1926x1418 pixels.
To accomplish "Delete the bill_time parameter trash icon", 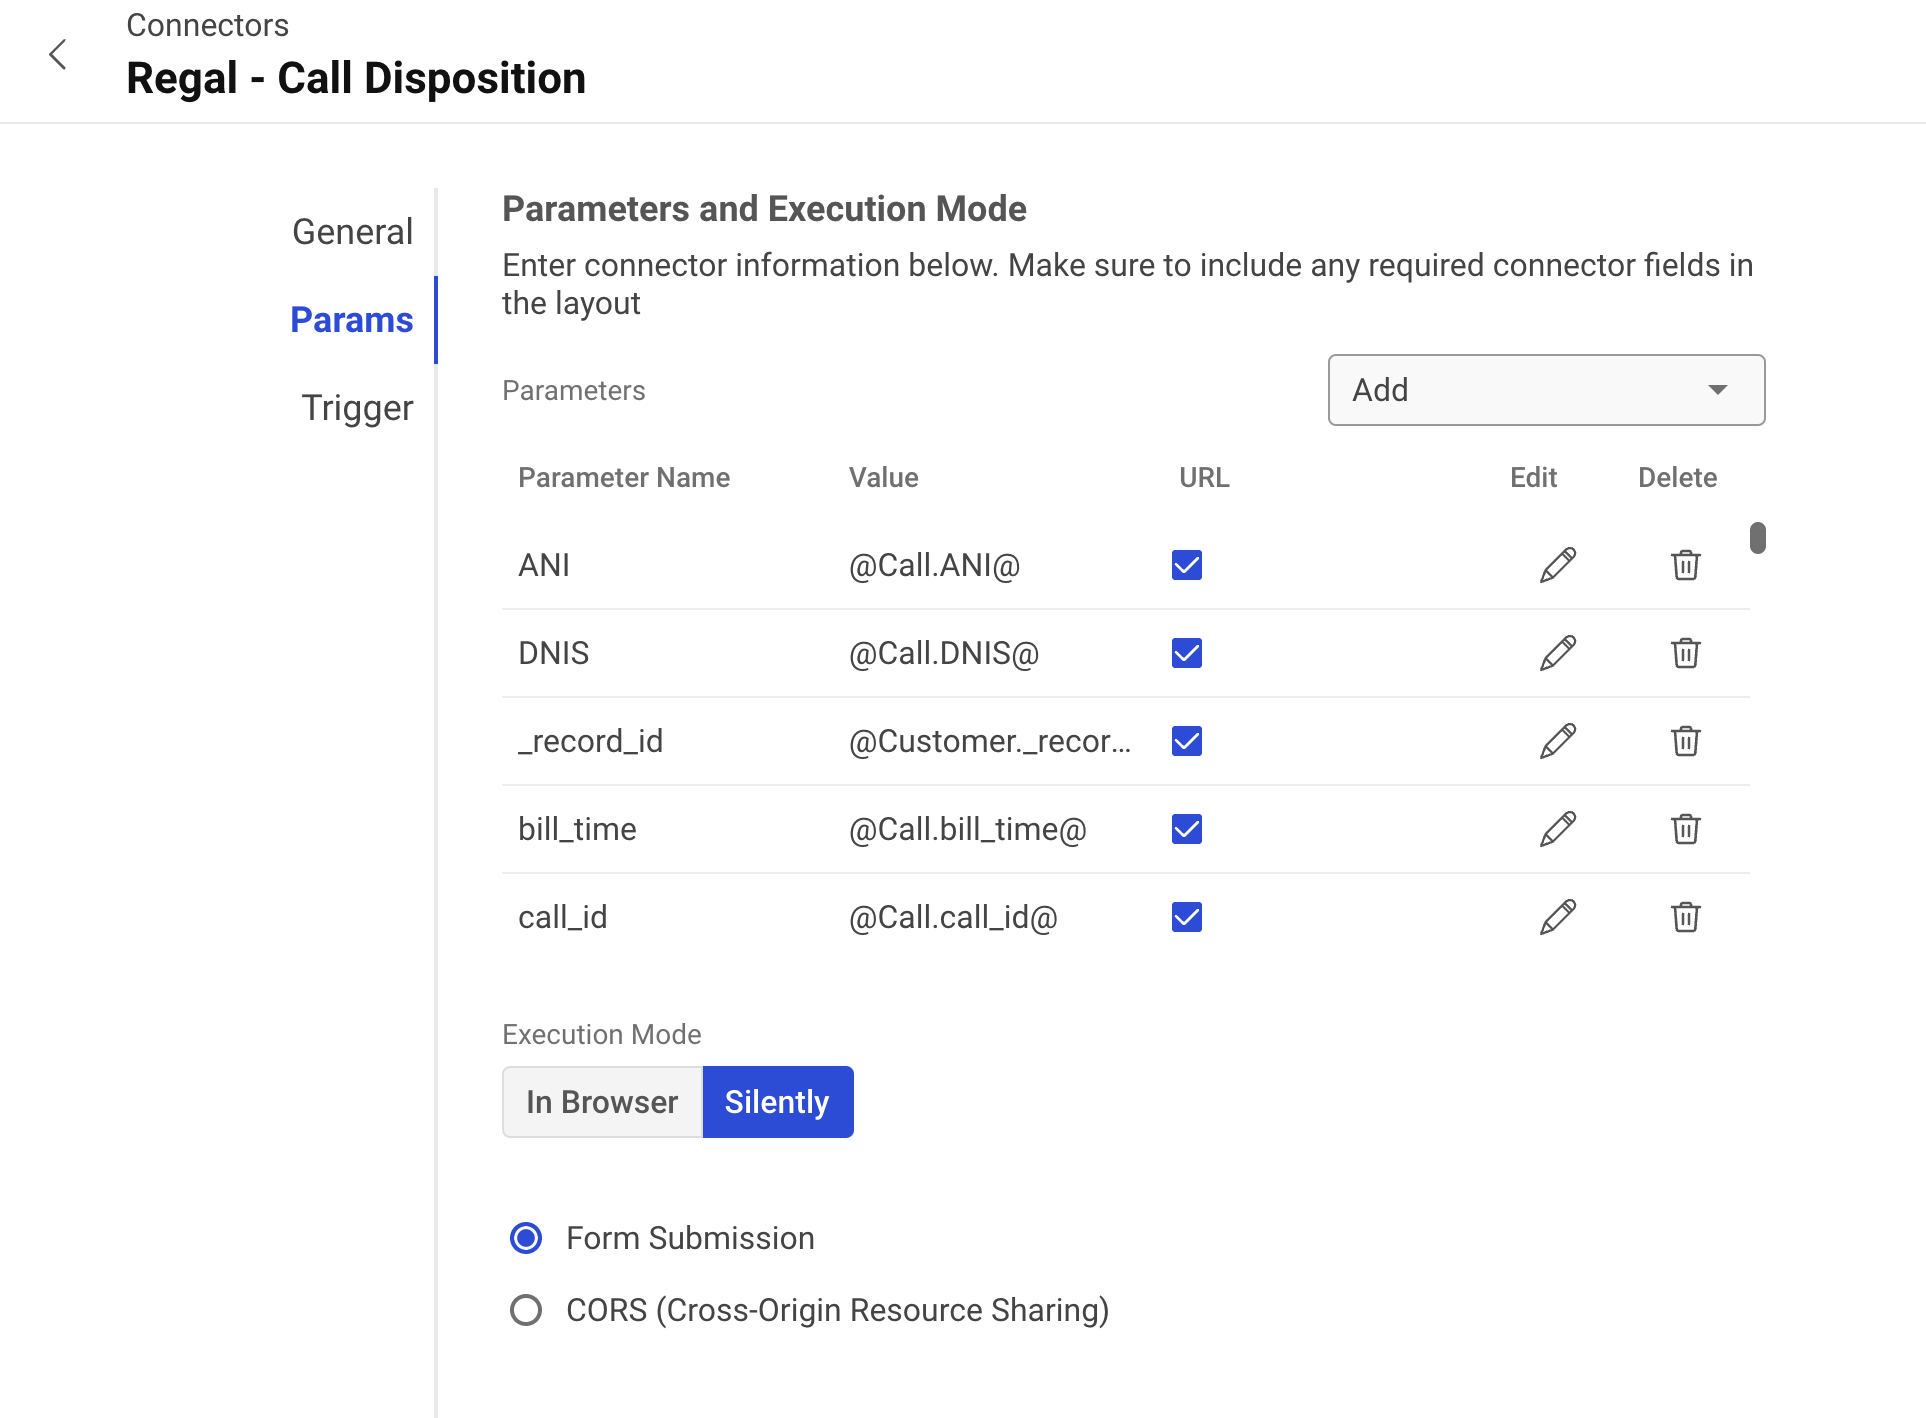I will (x=1685, y=829).
